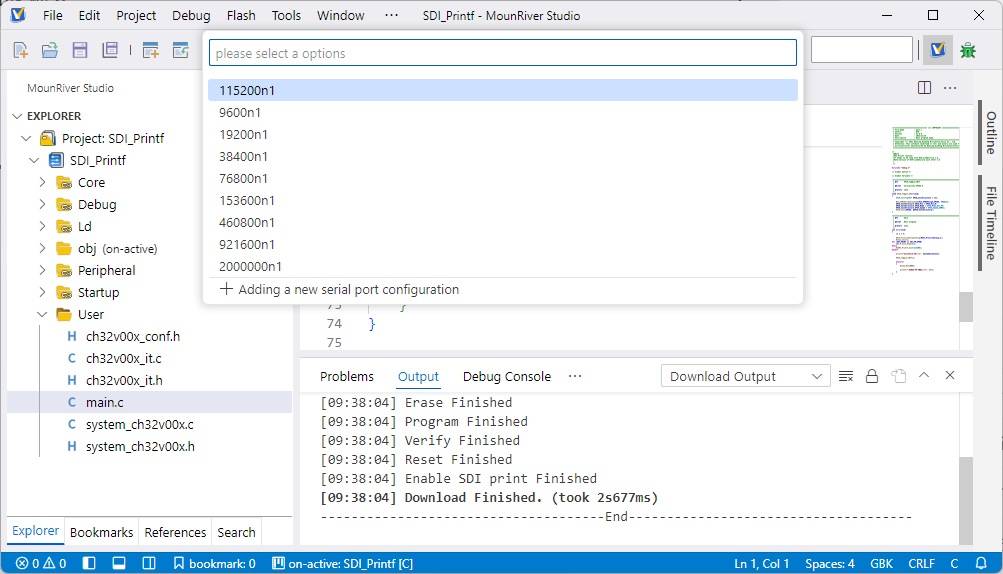Click the Open Folder toolbar icon
Viewport: 1003px width, 574px height.
[x=49, y=50]
